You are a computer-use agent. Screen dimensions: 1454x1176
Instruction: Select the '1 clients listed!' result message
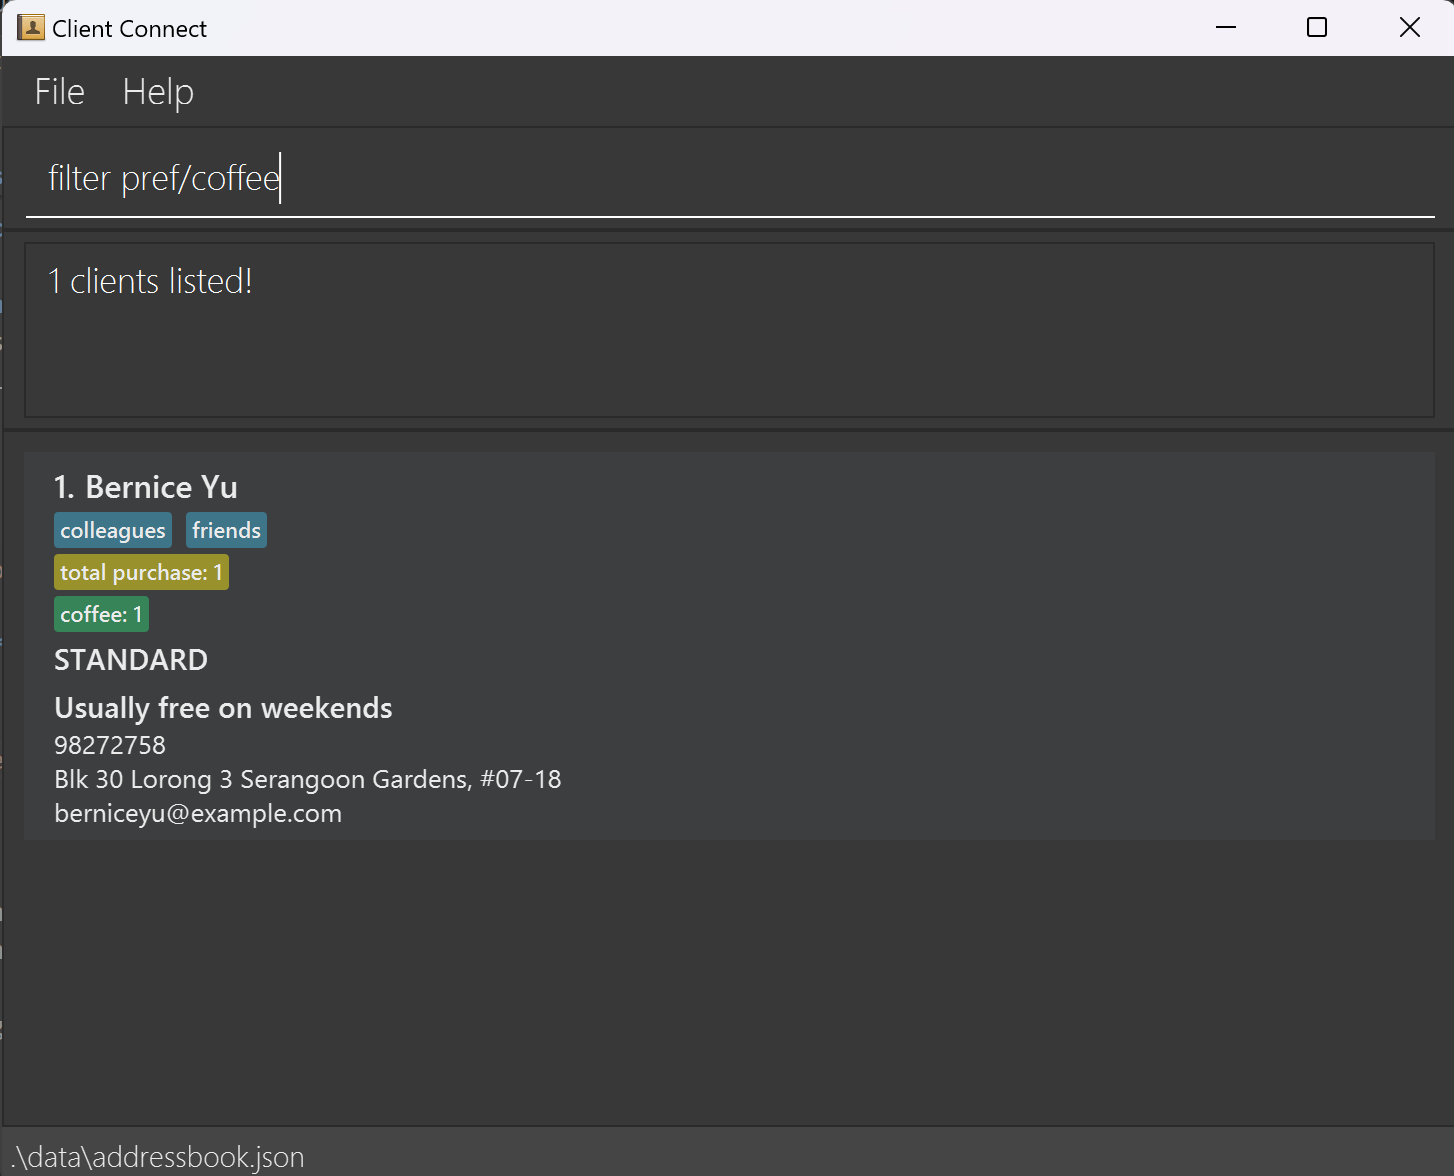tap(150, 281)
